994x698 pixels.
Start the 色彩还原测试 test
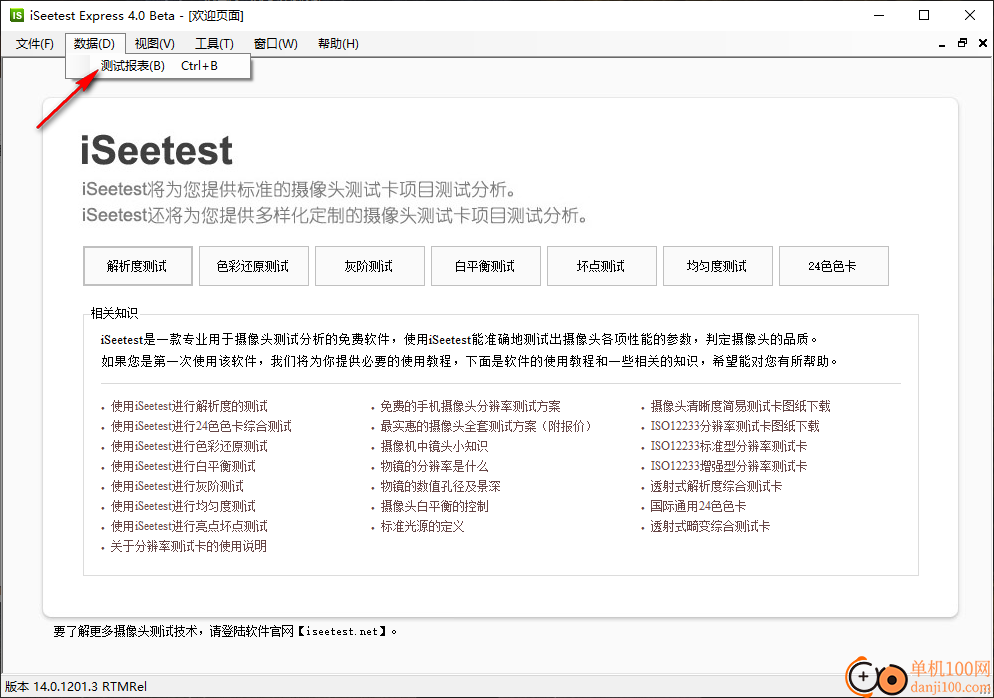[254, 266]
